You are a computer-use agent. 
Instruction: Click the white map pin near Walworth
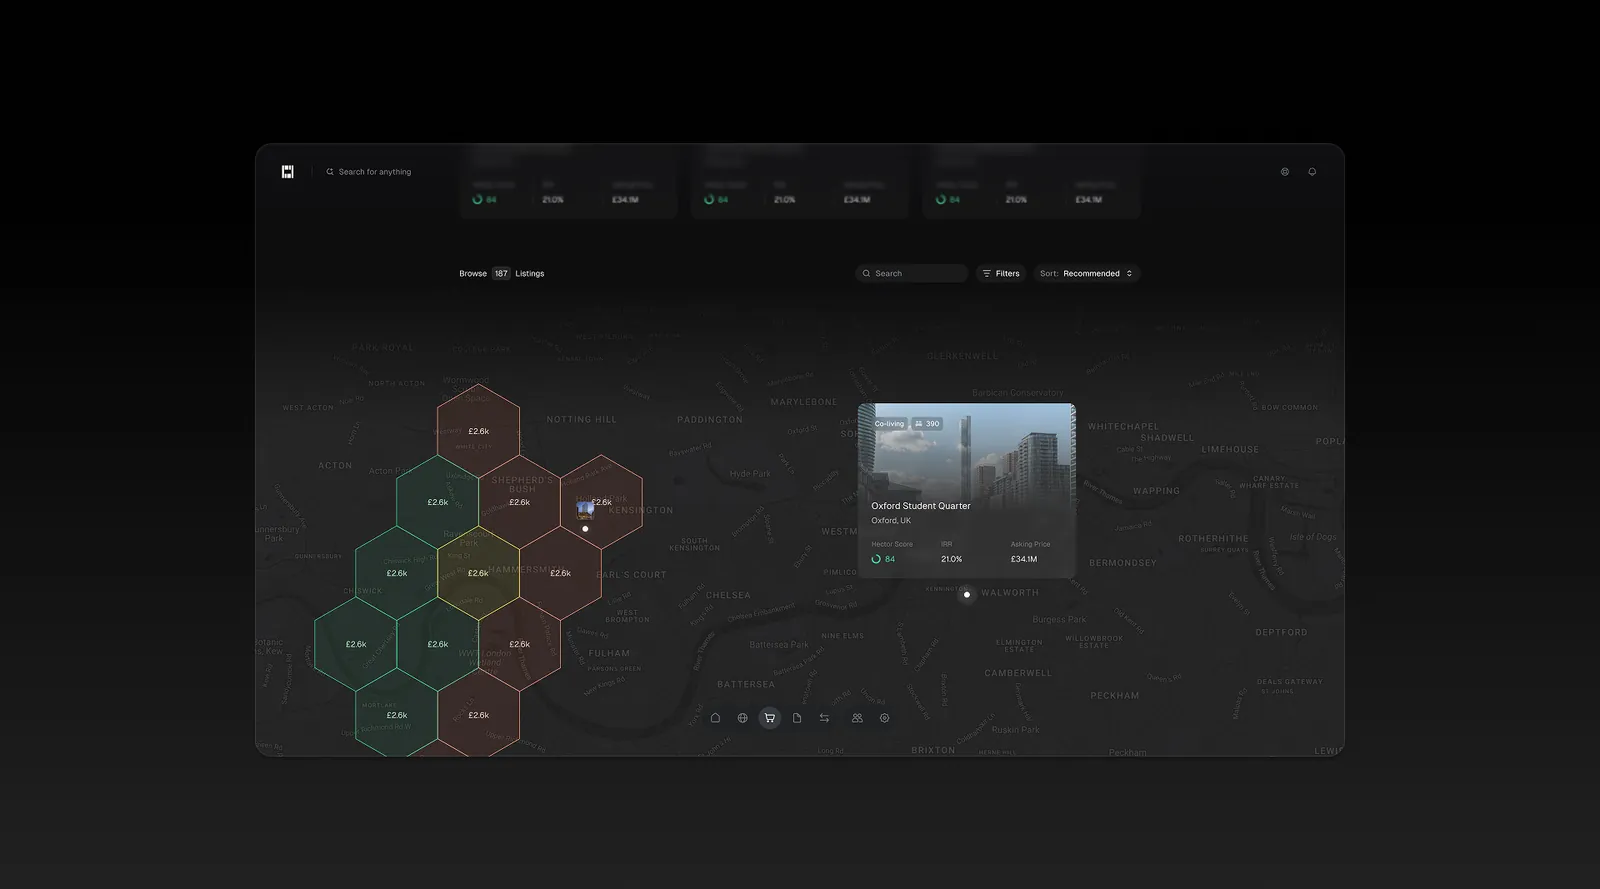[x=967, y=595]
